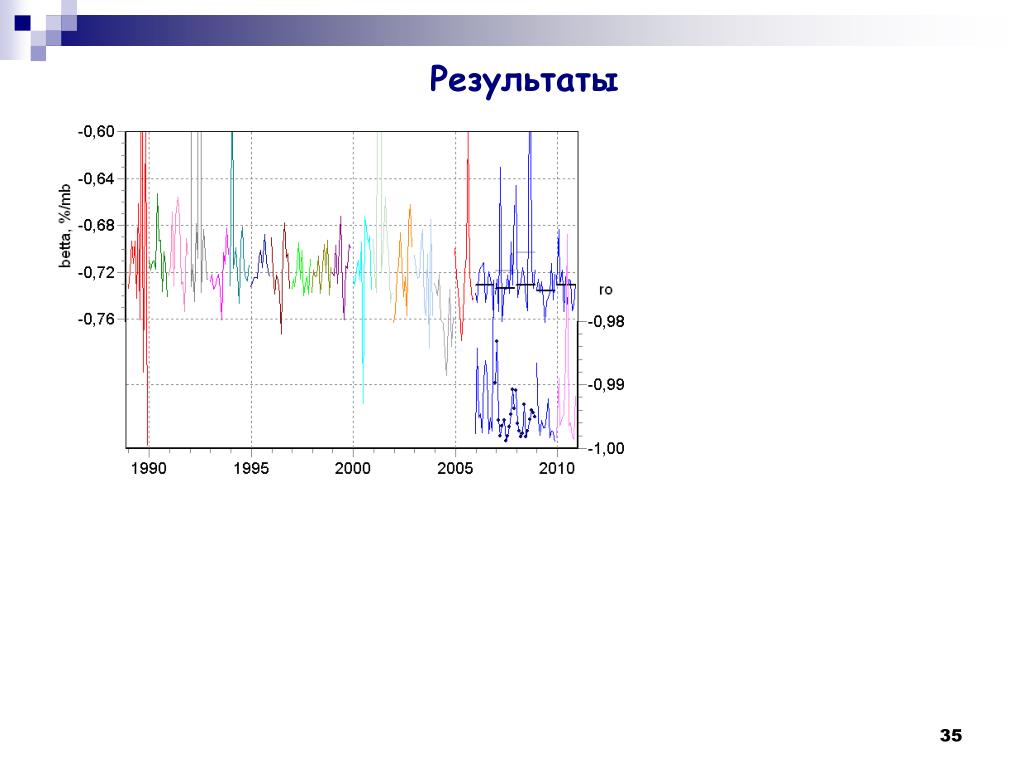The height and width of the screenshot is (768, 1024).
Task: Click the x-axis year 2010
Action: (557, 468)
